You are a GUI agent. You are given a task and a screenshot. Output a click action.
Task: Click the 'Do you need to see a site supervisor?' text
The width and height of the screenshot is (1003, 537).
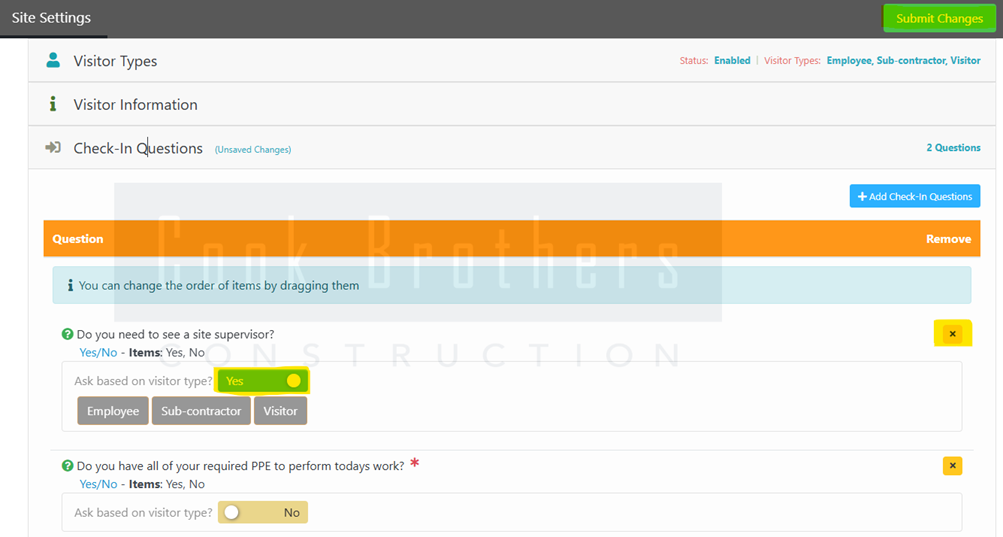(175, 335)
